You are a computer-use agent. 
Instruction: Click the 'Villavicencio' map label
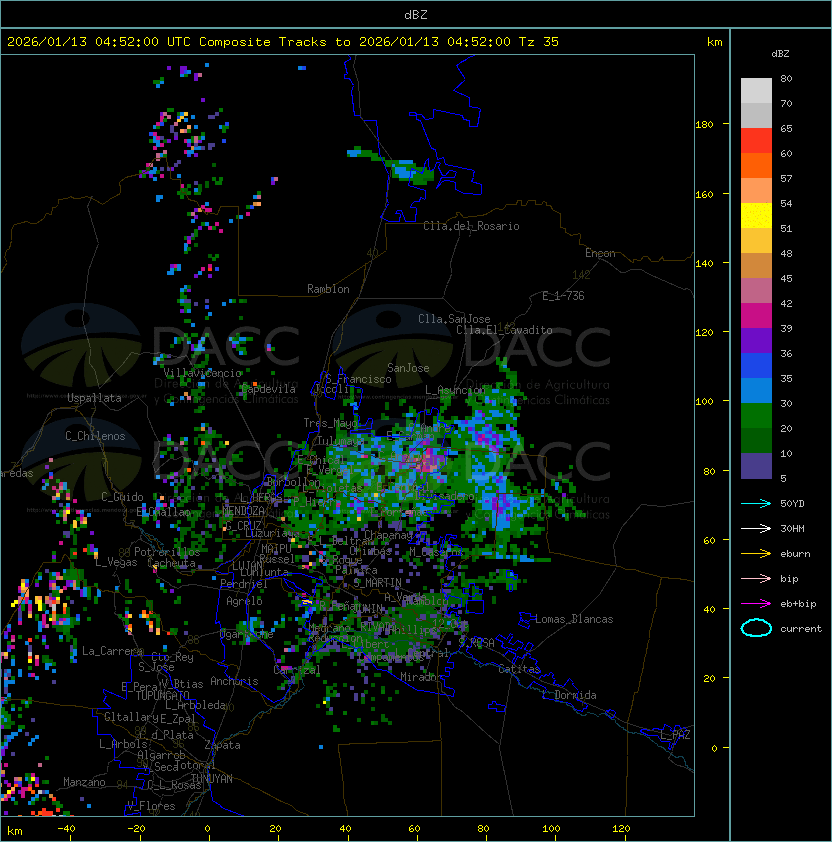click(x=202, y=373)
